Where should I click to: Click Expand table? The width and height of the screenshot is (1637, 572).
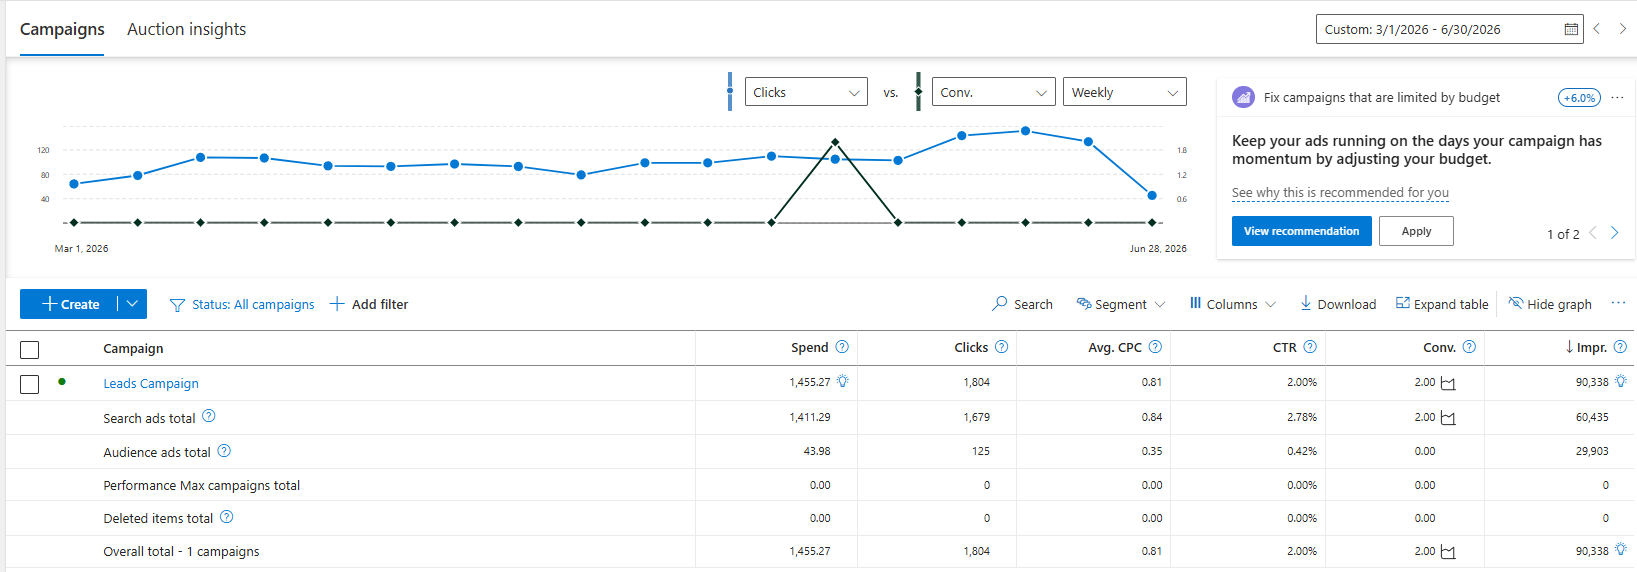(1442, 304)
